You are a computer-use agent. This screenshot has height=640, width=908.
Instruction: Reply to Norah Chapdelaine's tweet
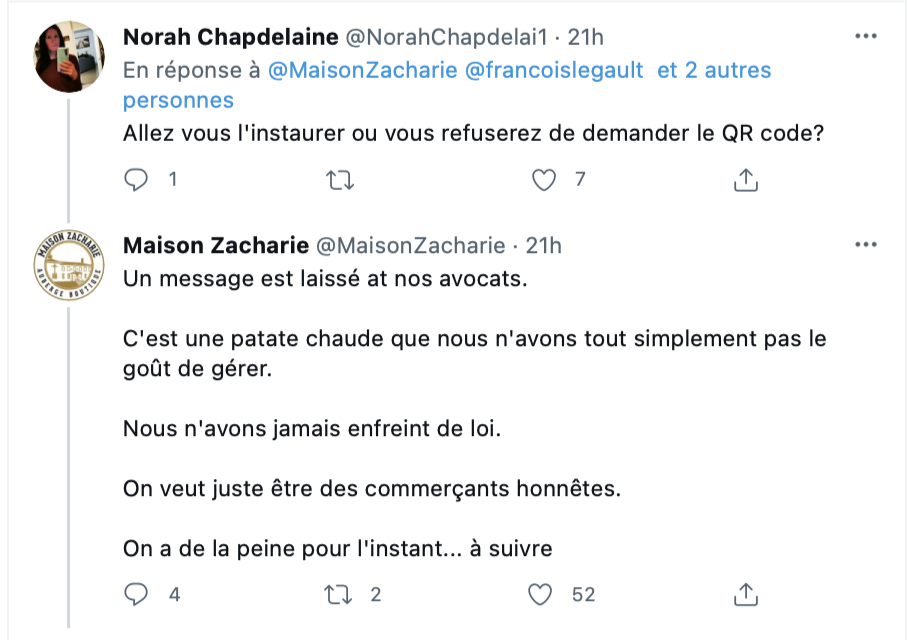point(136,180)
